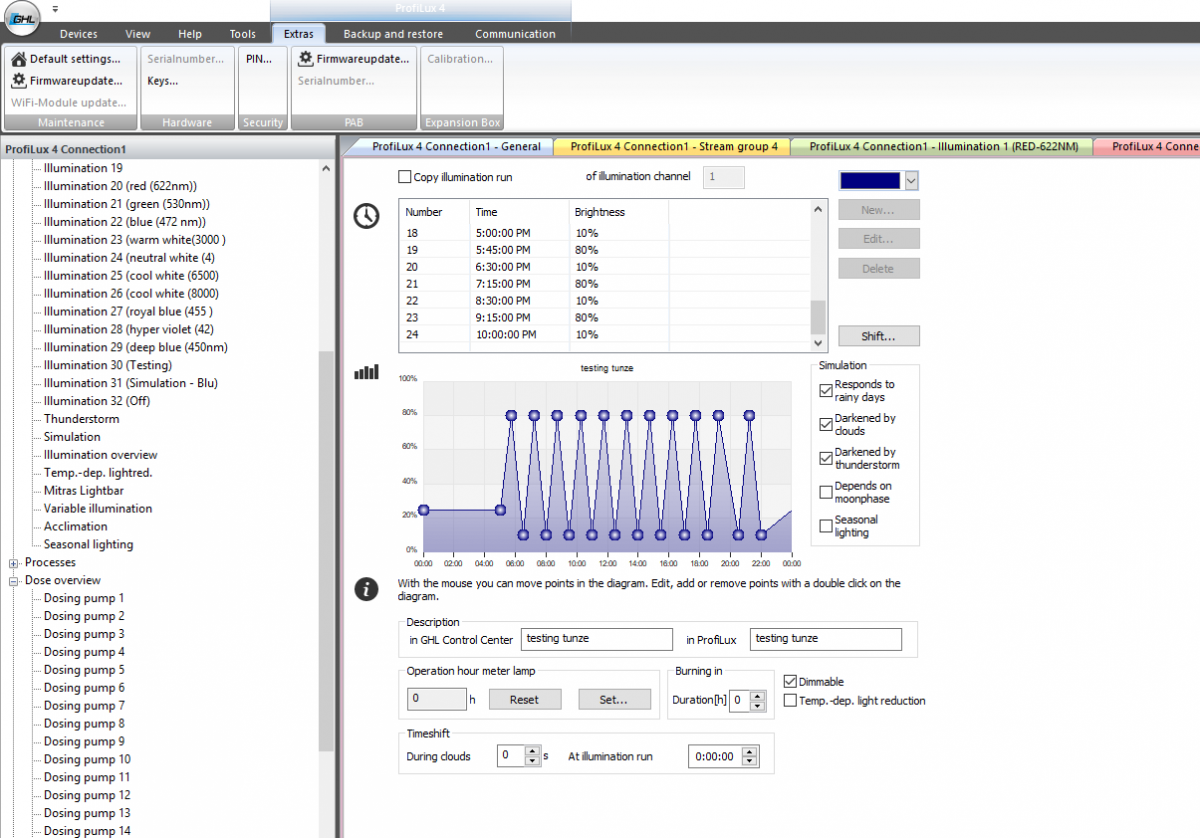1200x838 pixels.
Task: Toggle the Dimmable checkbox
Action: coord(790,681)
